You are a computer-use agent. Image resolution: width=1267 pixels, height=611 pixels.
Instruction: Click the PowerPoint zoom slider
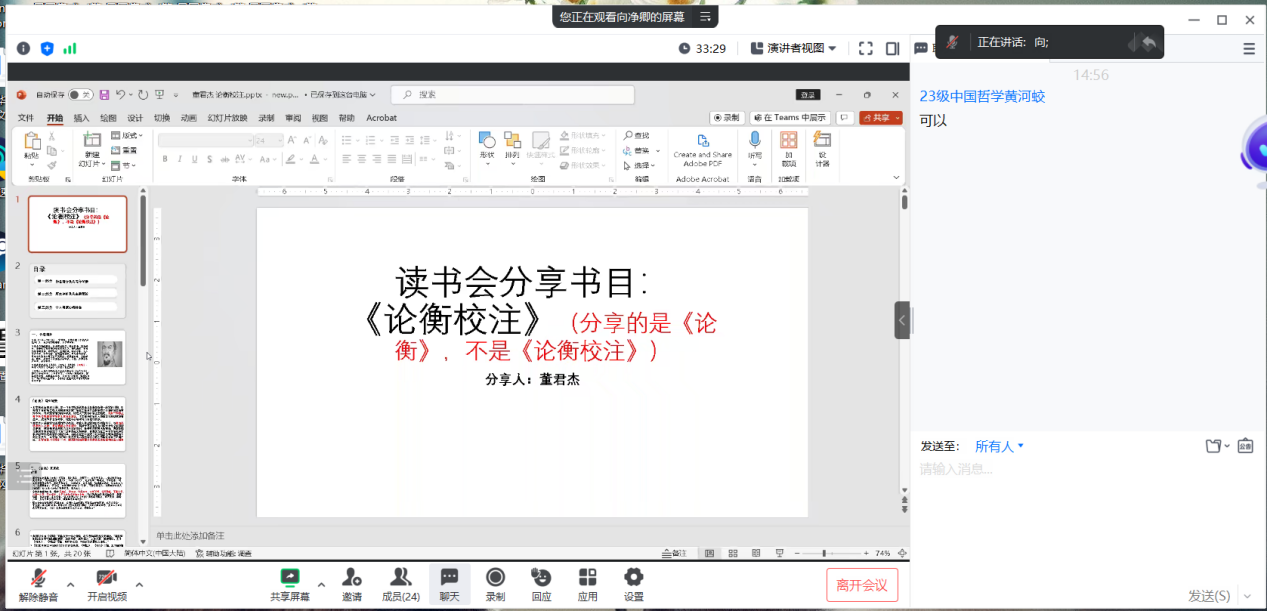[824, 553]
